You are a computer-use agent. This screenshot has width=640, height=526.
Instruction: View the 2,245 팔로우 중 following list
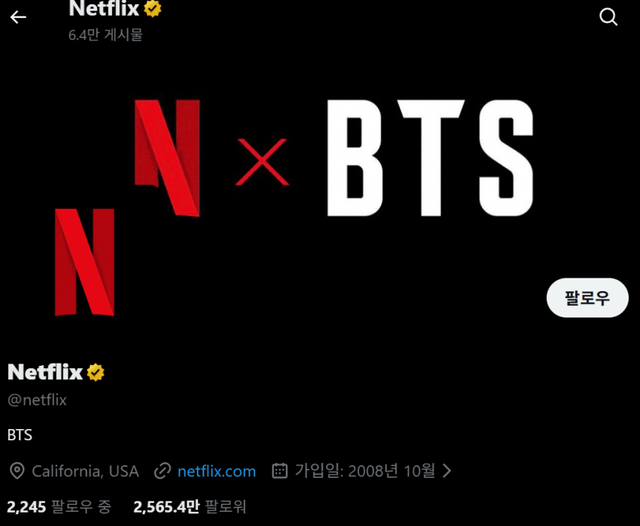59,507
